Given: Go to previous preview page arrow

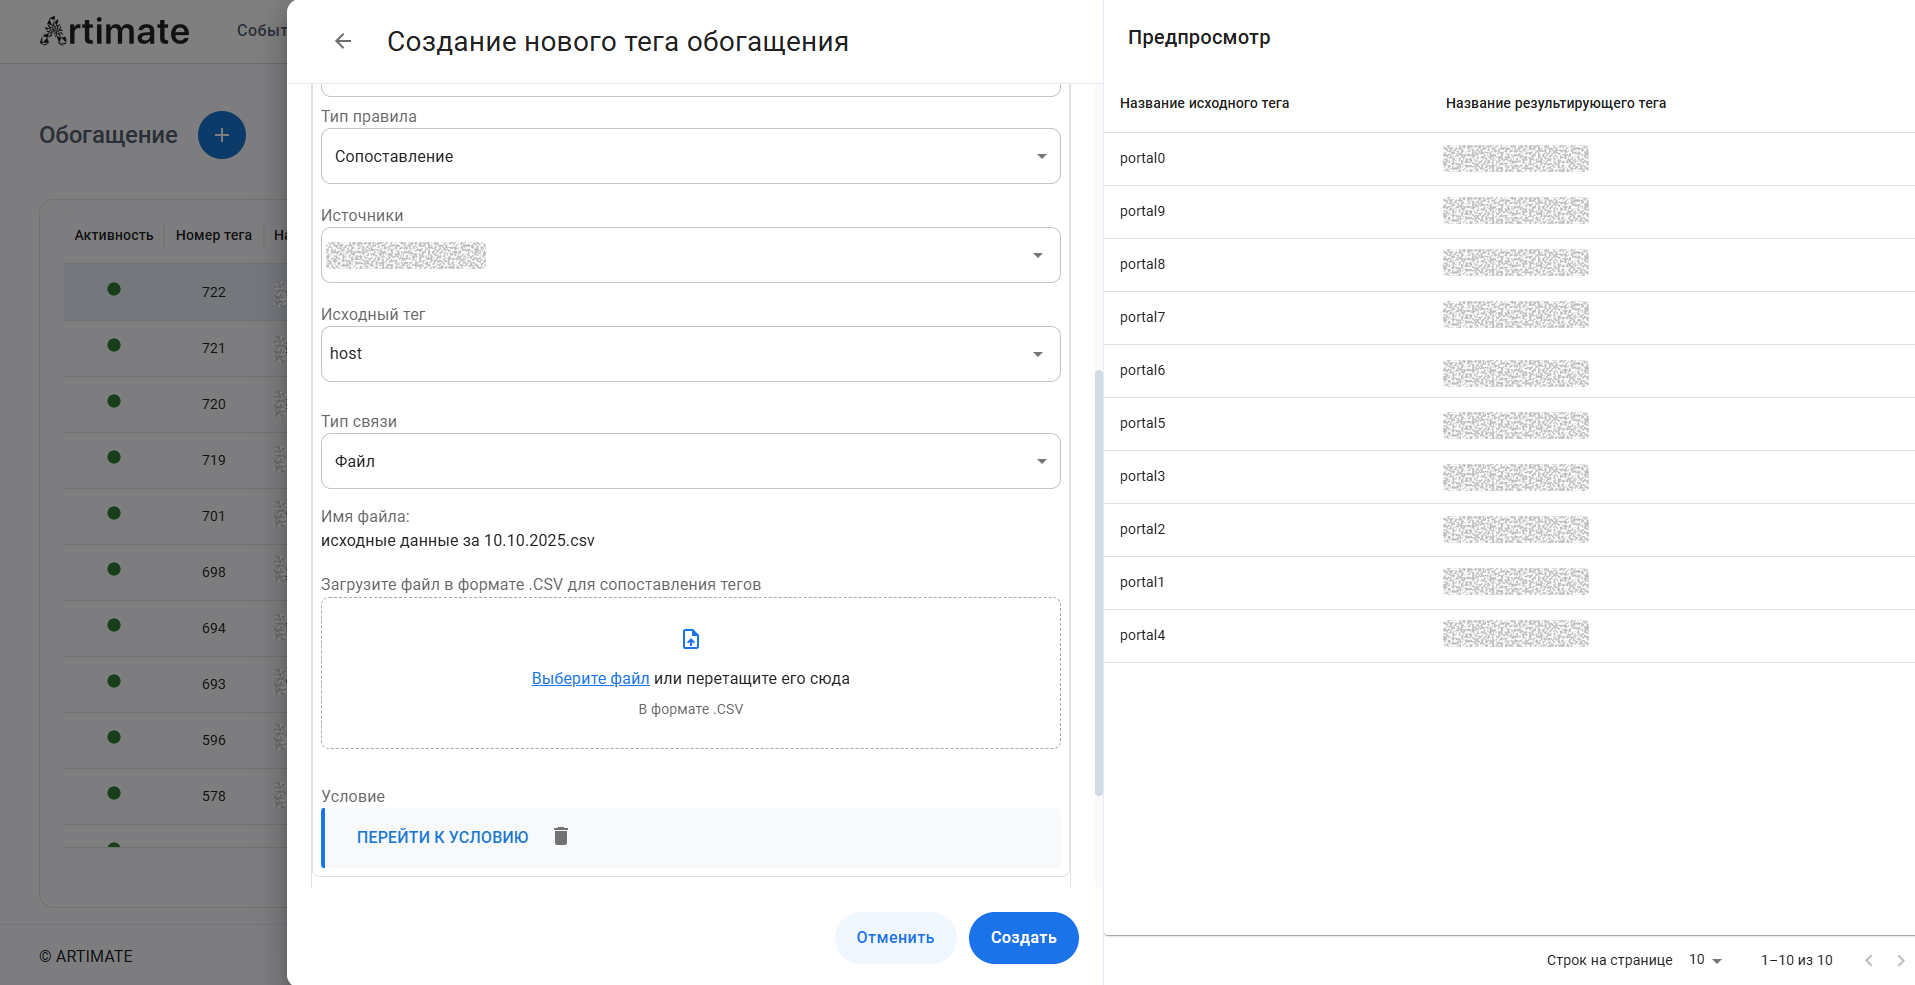Looking at the screenshot, I should pyautogui.click(x=1868, y=960).
